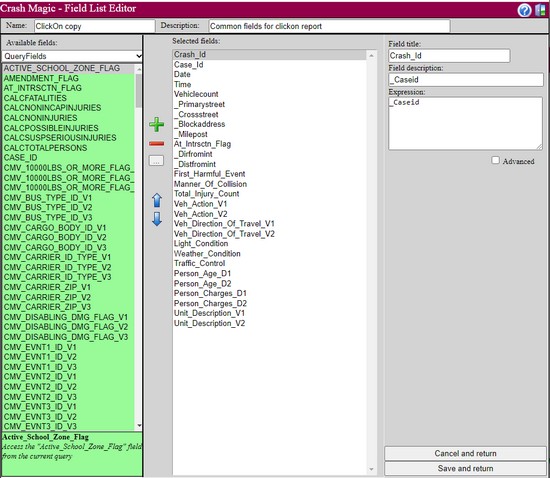The image size is (550, 478).
Task: Select _Blockaddress in selected fields
Action: click(x=269, y=124)
